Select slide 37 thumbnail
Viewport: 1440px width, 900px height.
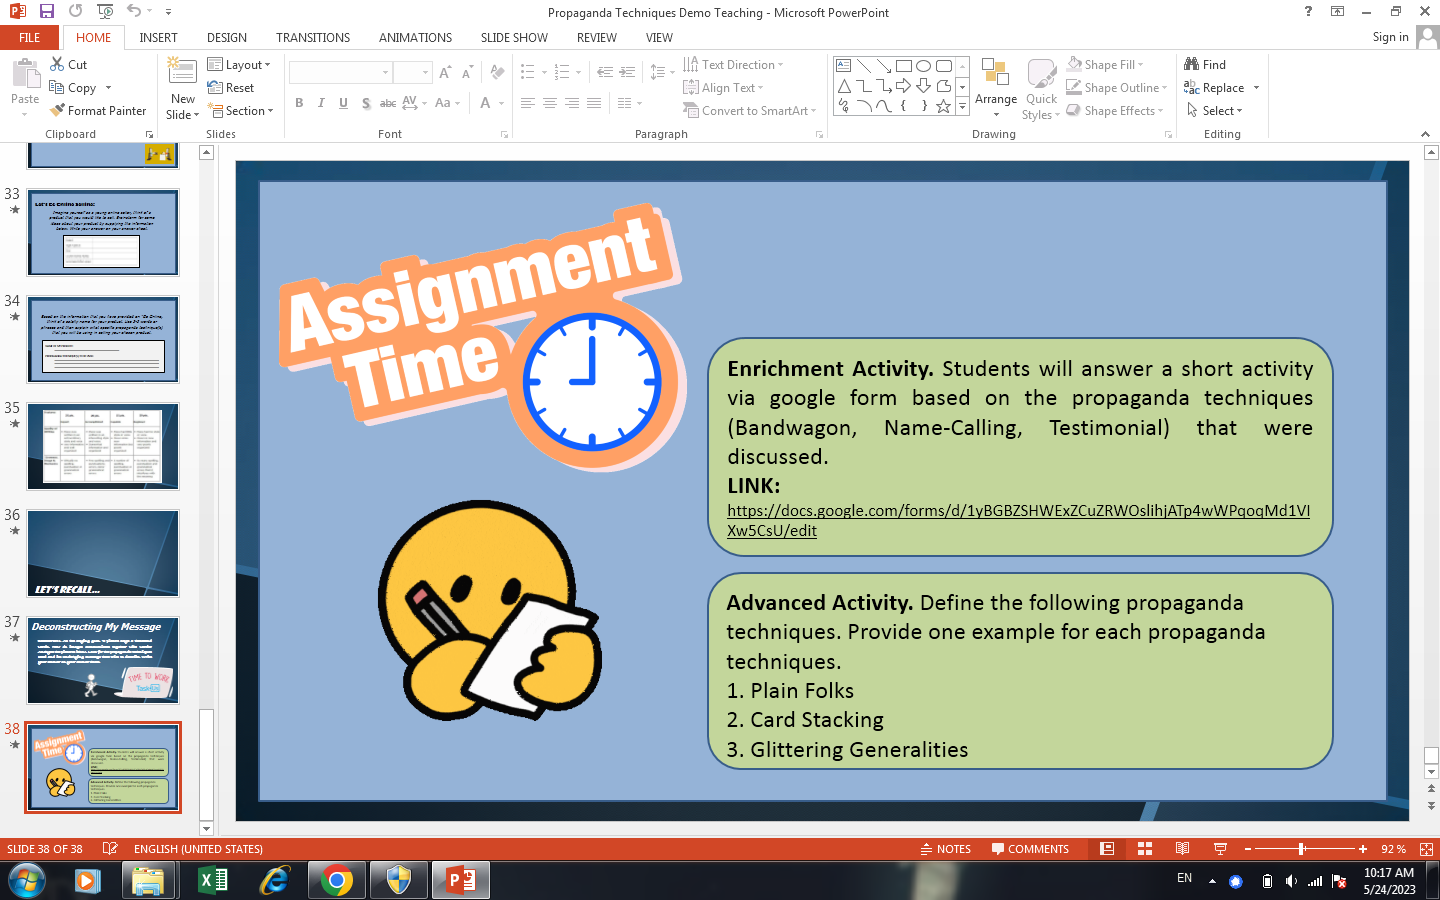103,661
